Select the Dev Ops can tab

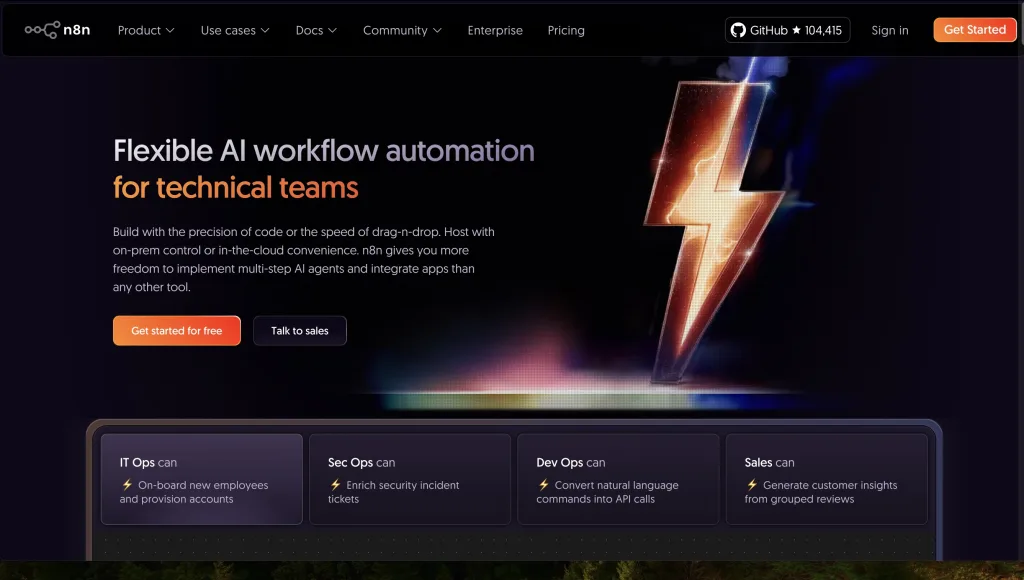coord(618,479)
